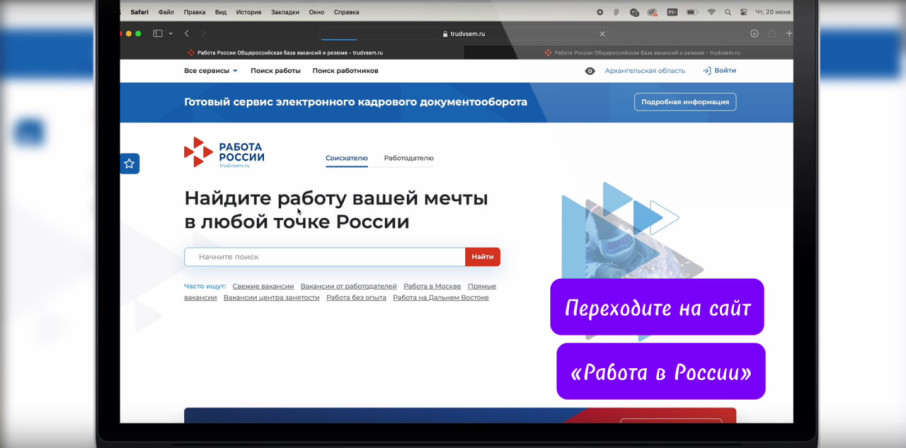Click the Вакансии центра занятости link
This screenshot has width=906, height=448.
[x=272, y=298]
